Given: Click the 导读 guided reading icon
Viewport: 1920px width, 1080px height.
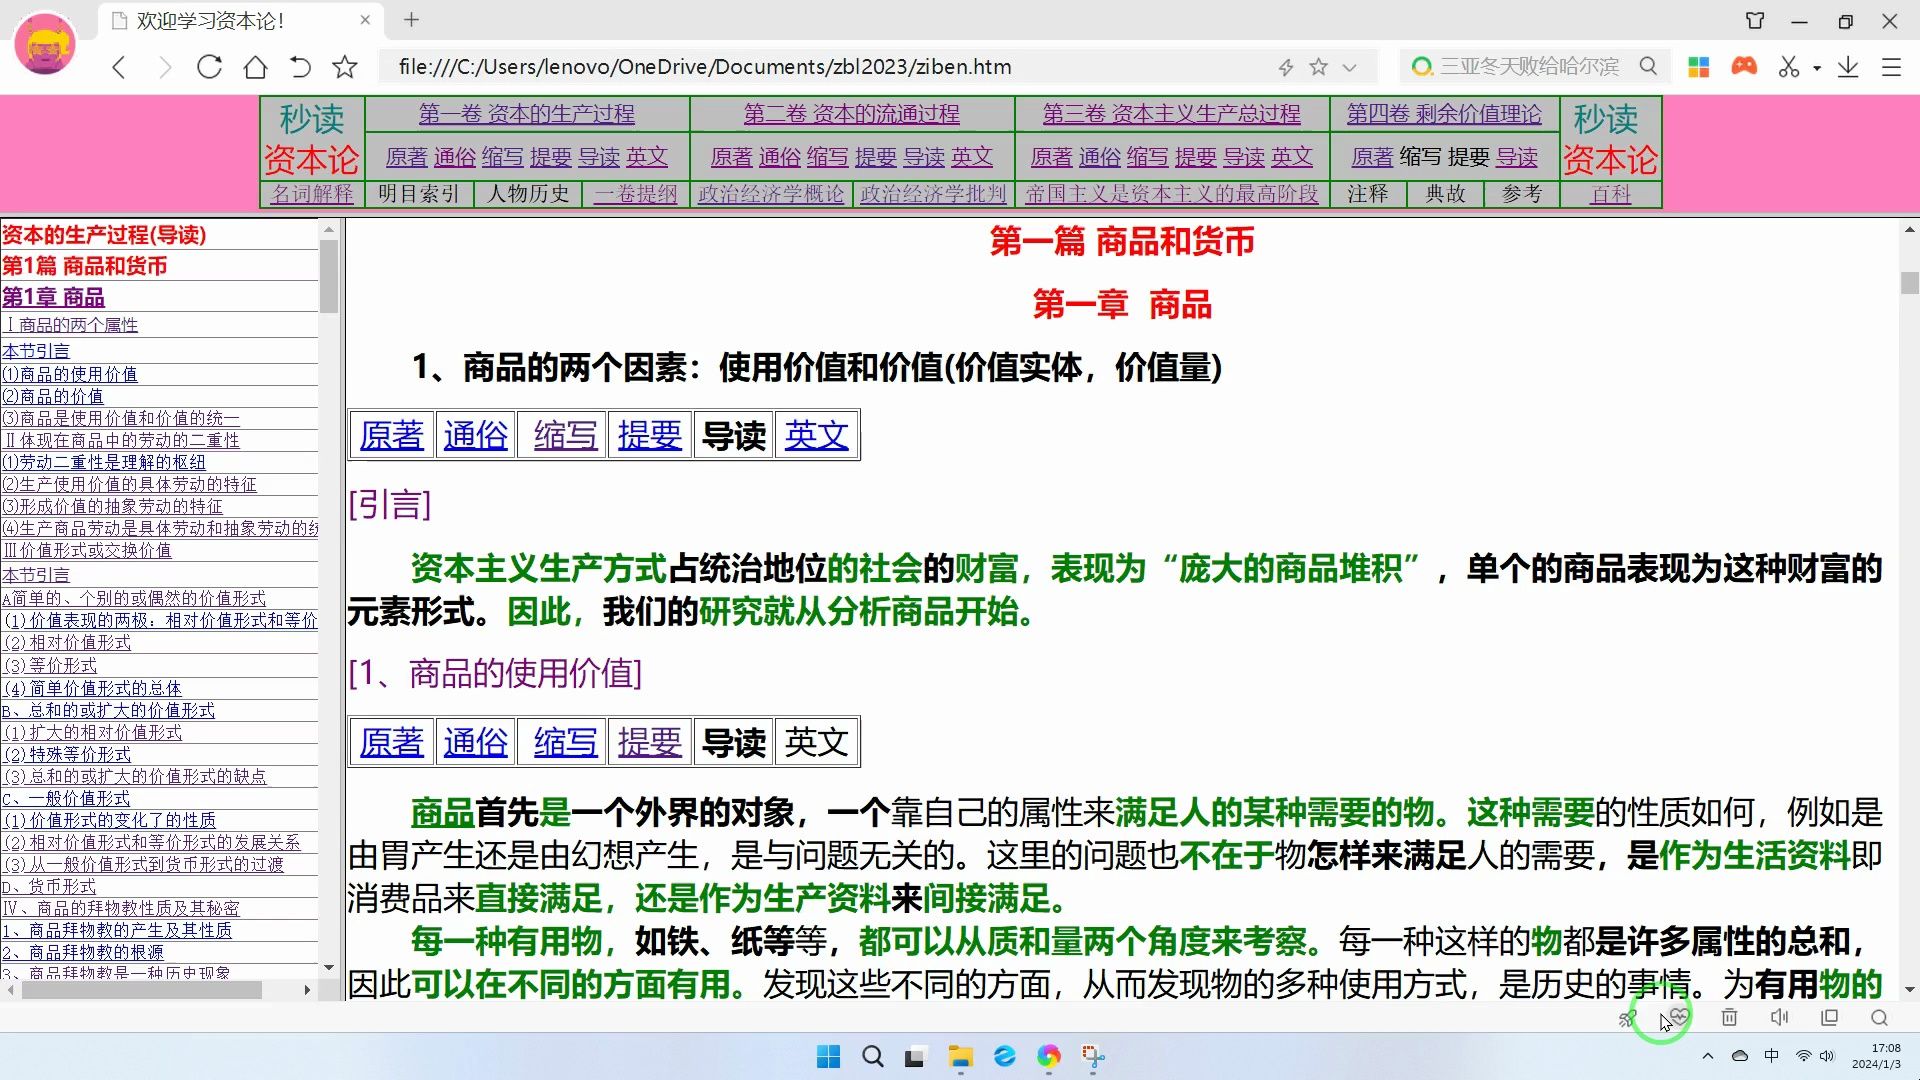Looking at the screenshot, I should [733, 434].
